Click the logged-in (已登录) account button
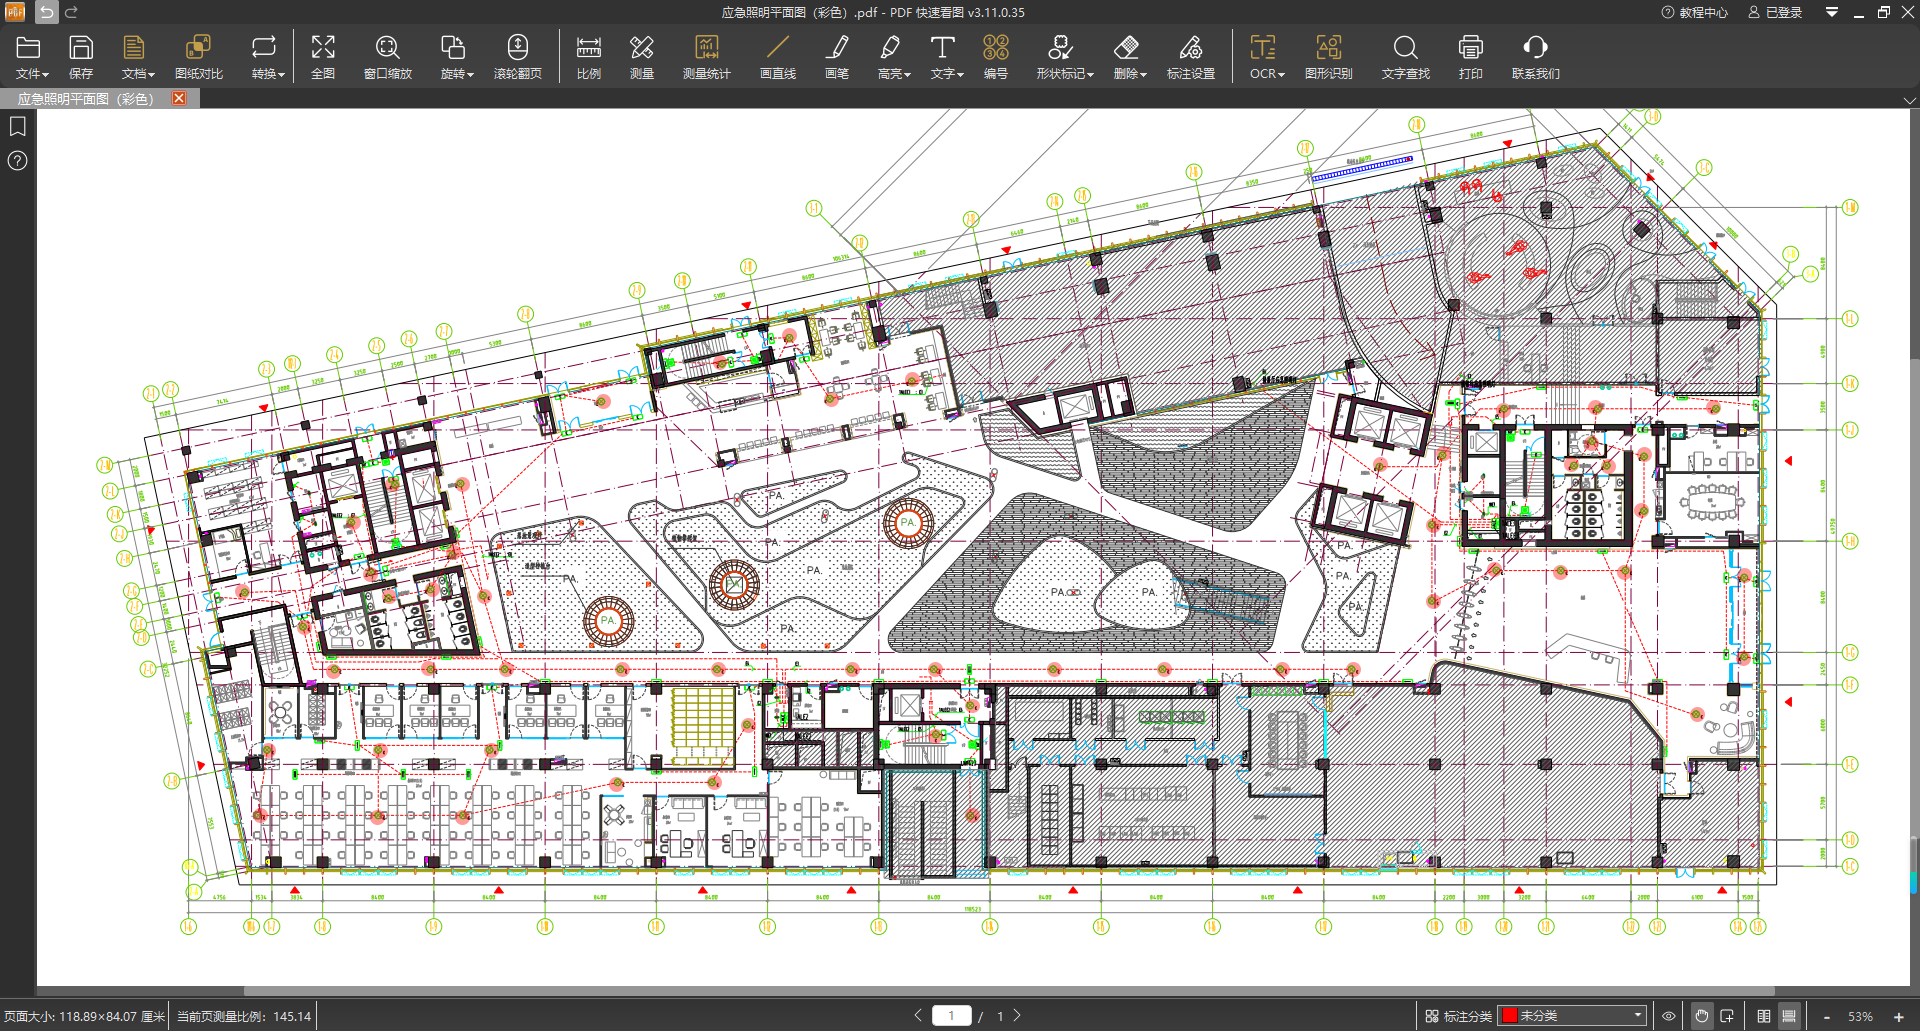The image size is (1920, 1031). pyautogui.click(x=1775, y=12)
